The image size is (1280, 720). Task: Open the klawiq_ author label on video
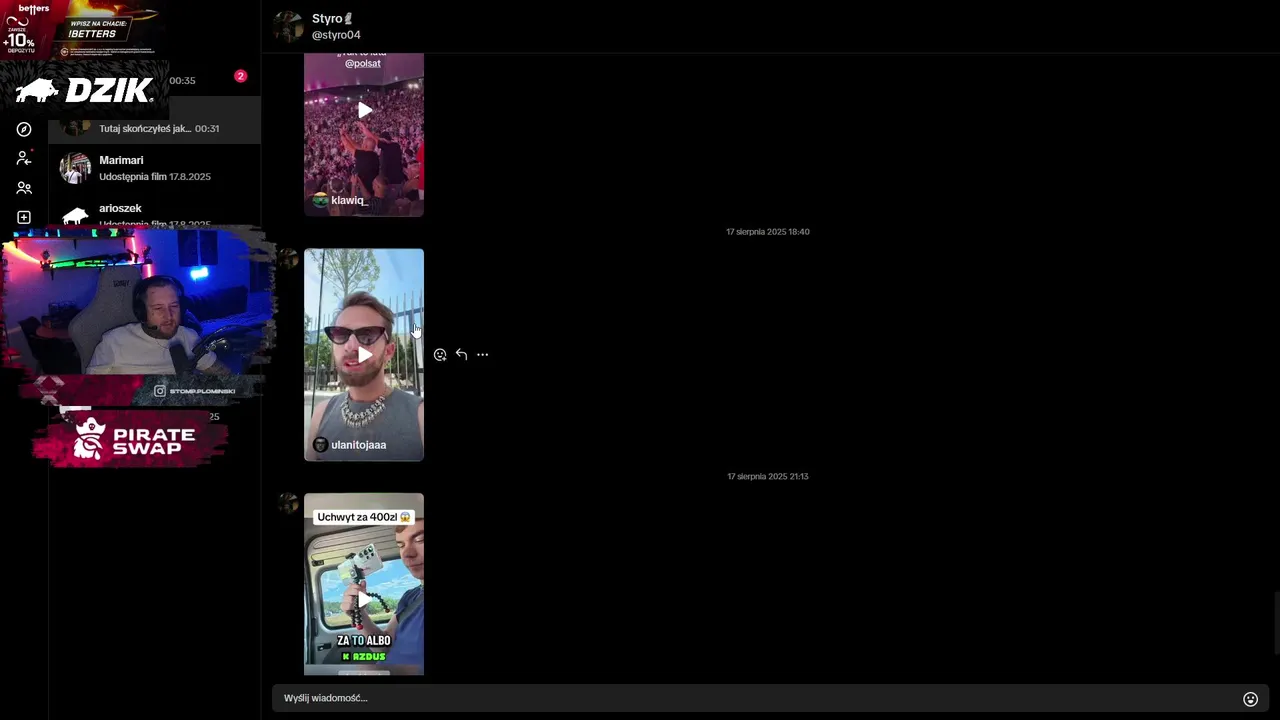click(341, 200)
